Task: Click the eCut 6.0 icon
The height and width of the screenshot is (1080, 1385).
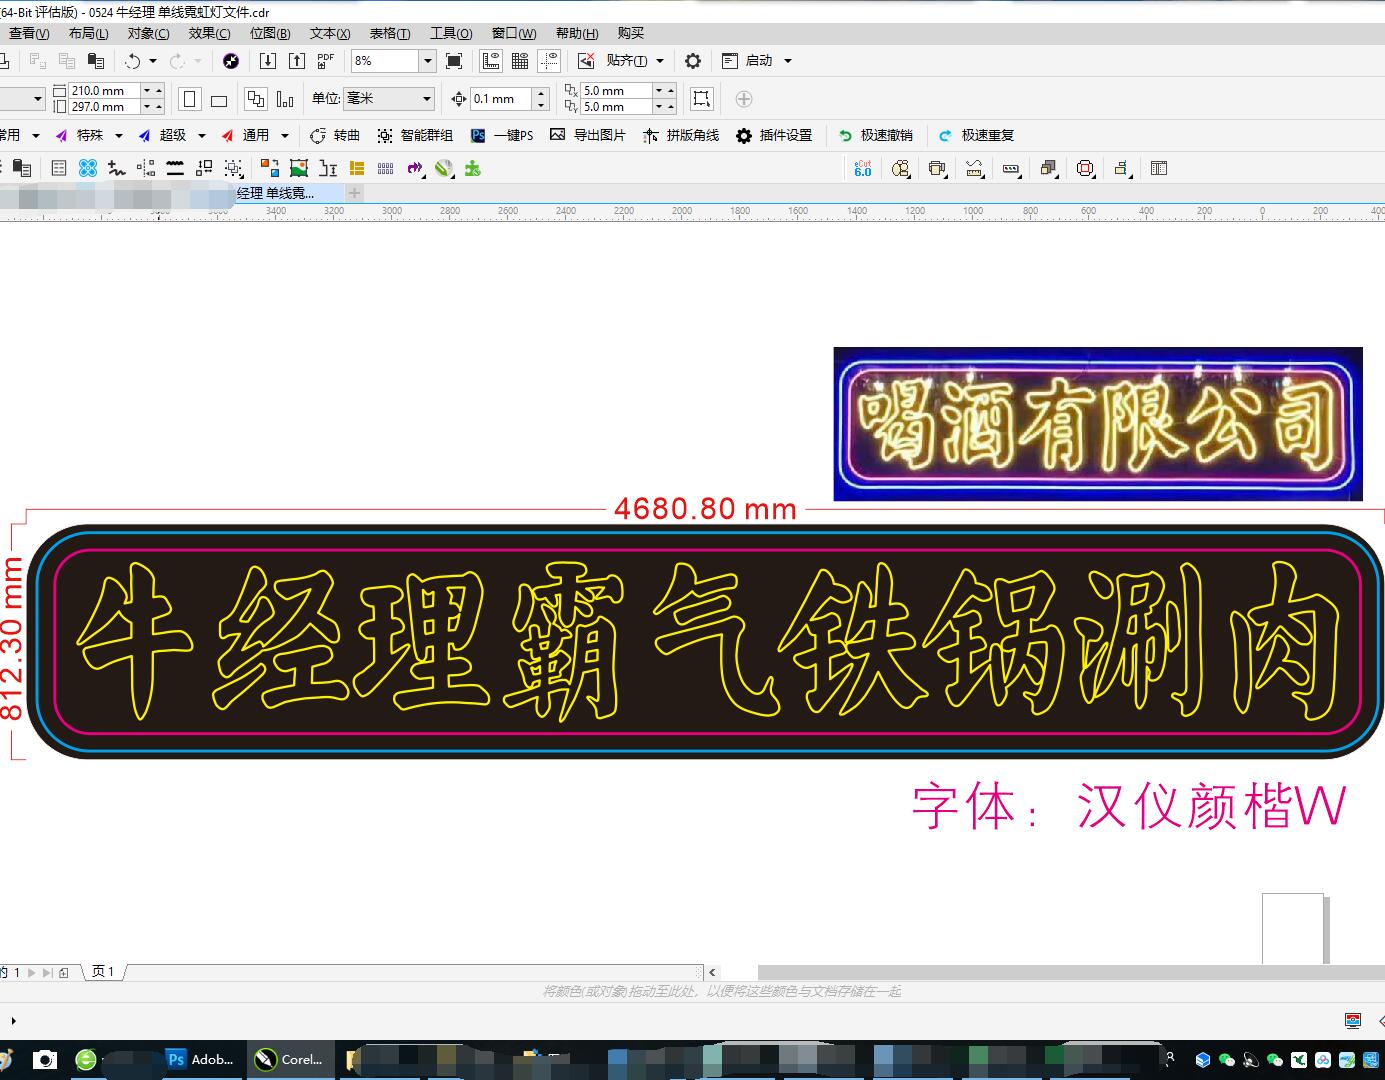Action: (863, 168)
